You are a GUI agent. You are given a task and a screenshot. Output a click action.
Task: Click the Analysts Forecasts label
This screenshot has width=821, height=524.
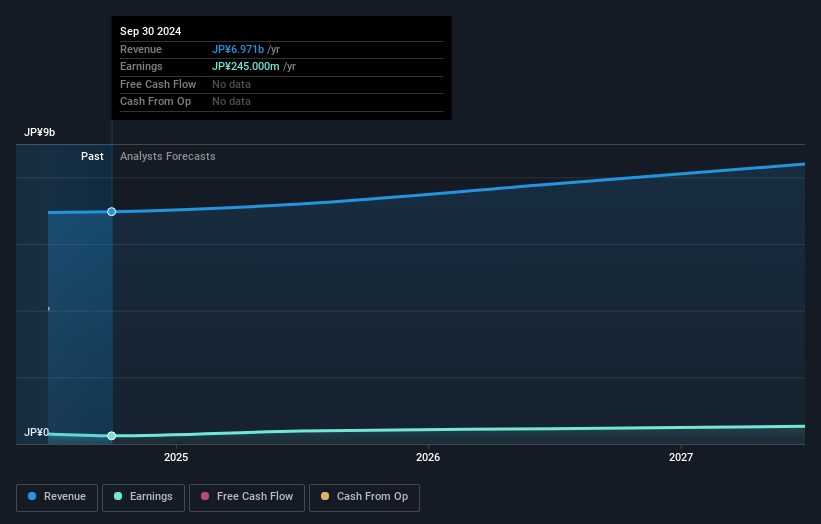tap(168, 156)
